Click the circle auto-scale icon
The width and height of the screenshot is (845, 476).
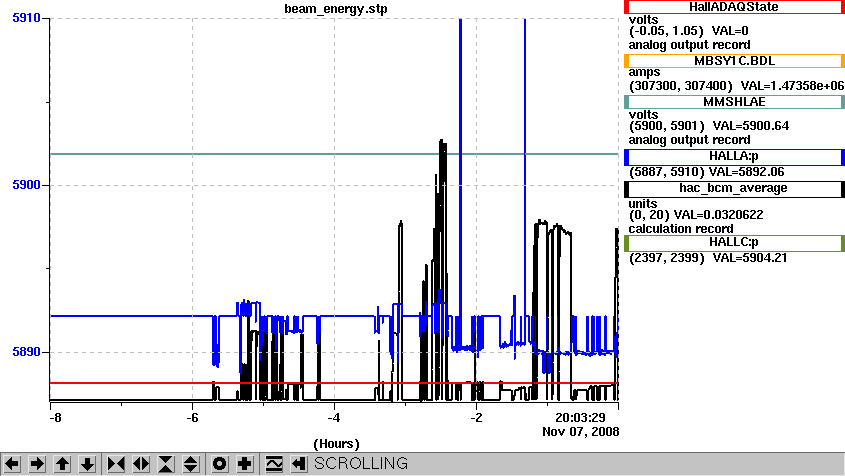pos(219,464)
